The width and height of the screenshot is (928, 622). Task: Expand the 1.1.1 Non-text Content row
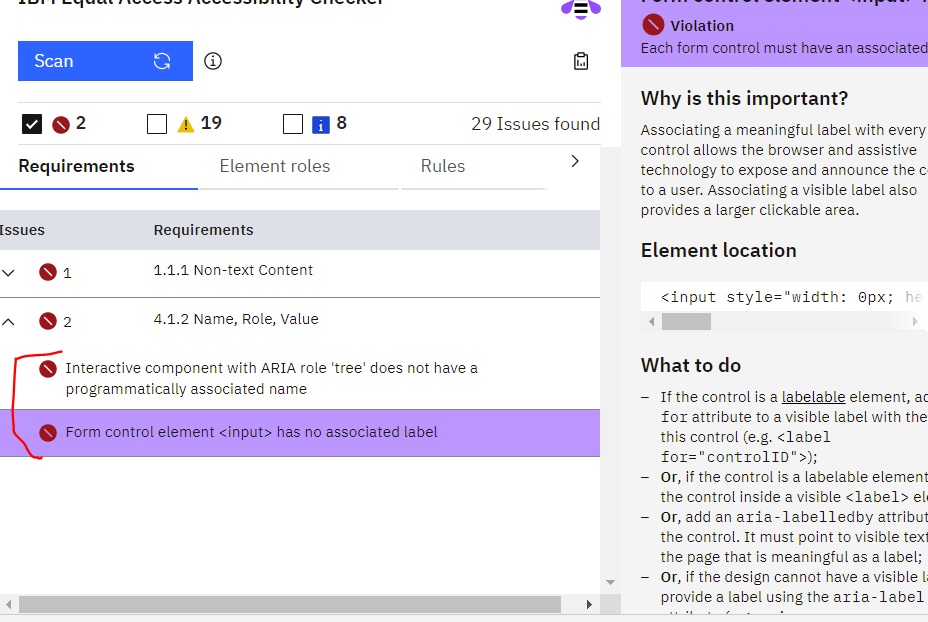pos(8,273)
